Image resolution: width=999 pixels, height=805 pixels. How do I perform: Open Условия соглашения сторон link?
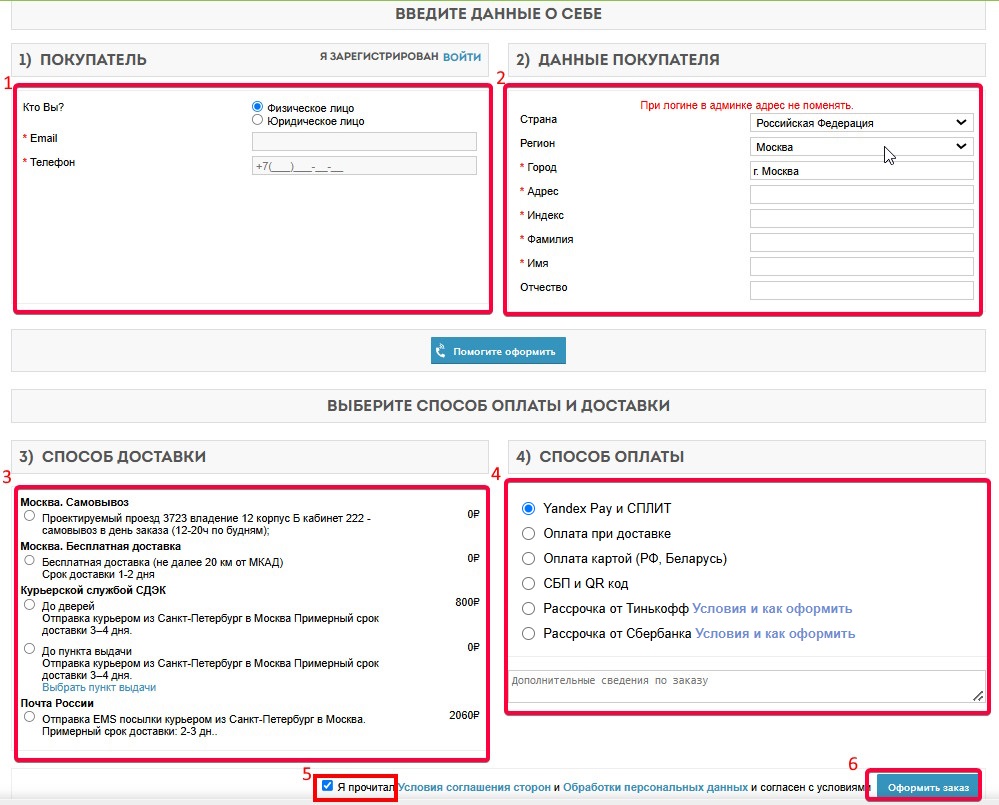click(475, 787)
